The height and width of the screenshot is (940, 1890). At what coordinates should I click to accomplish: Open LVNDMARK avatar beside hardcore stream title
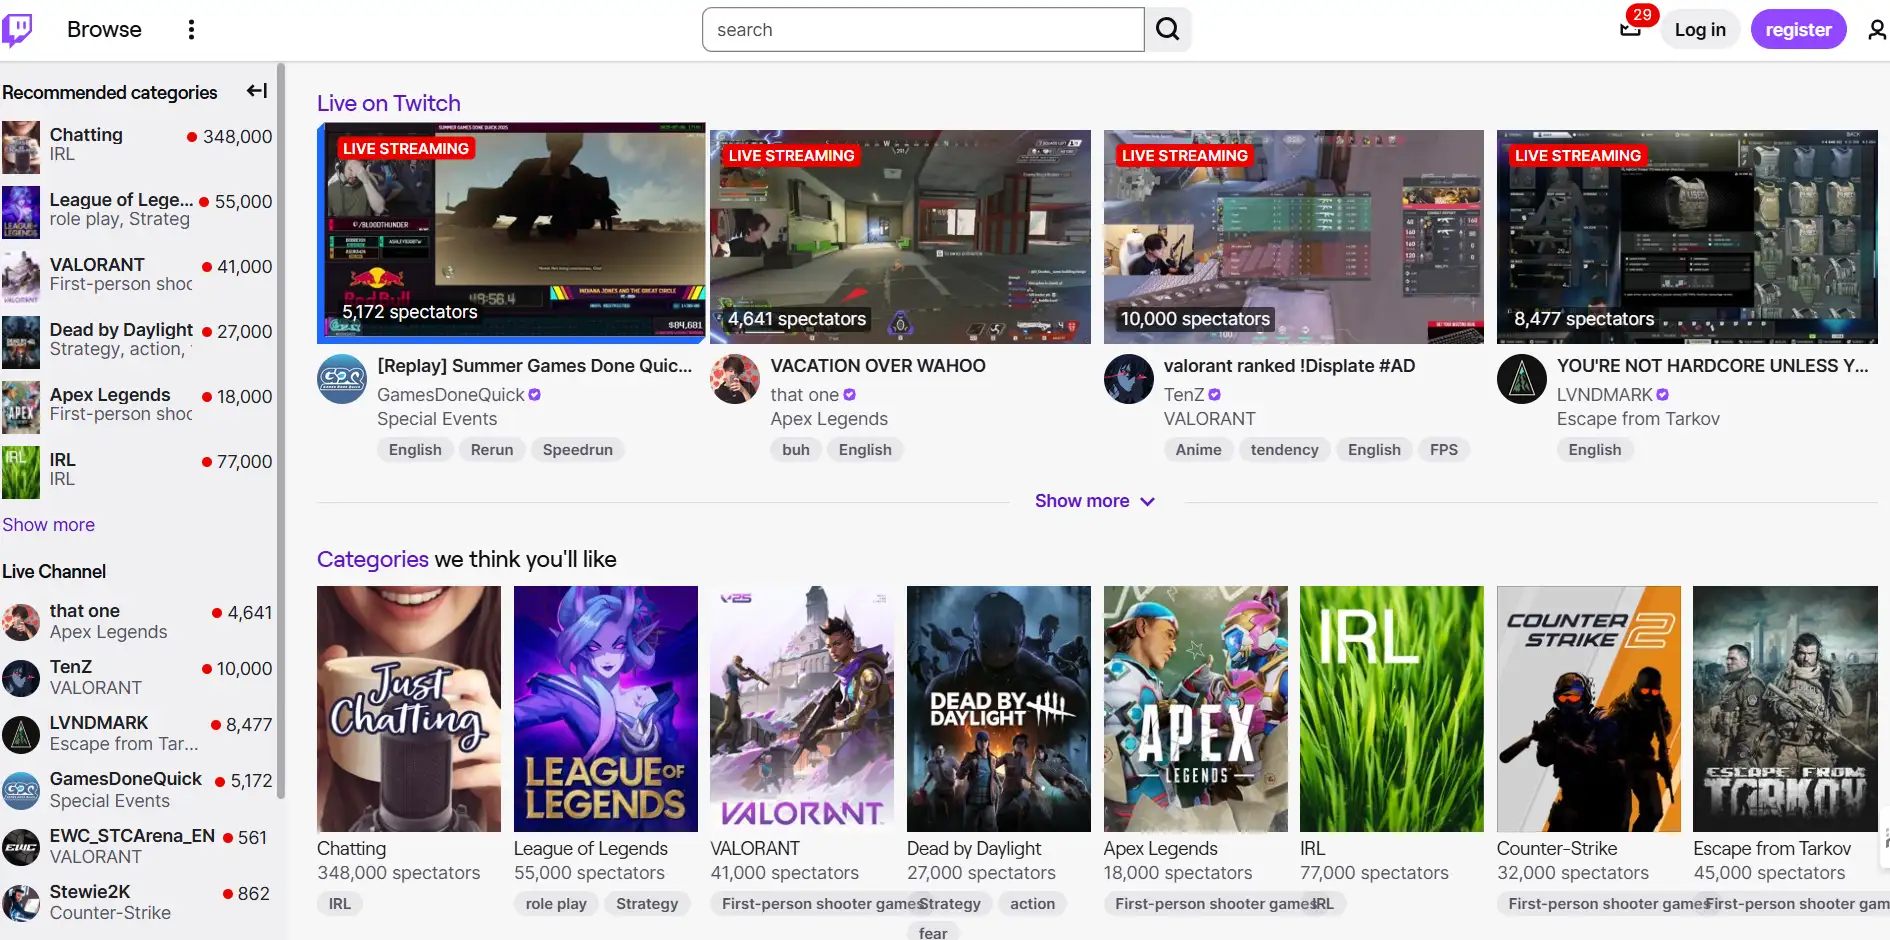[1522, 380]
